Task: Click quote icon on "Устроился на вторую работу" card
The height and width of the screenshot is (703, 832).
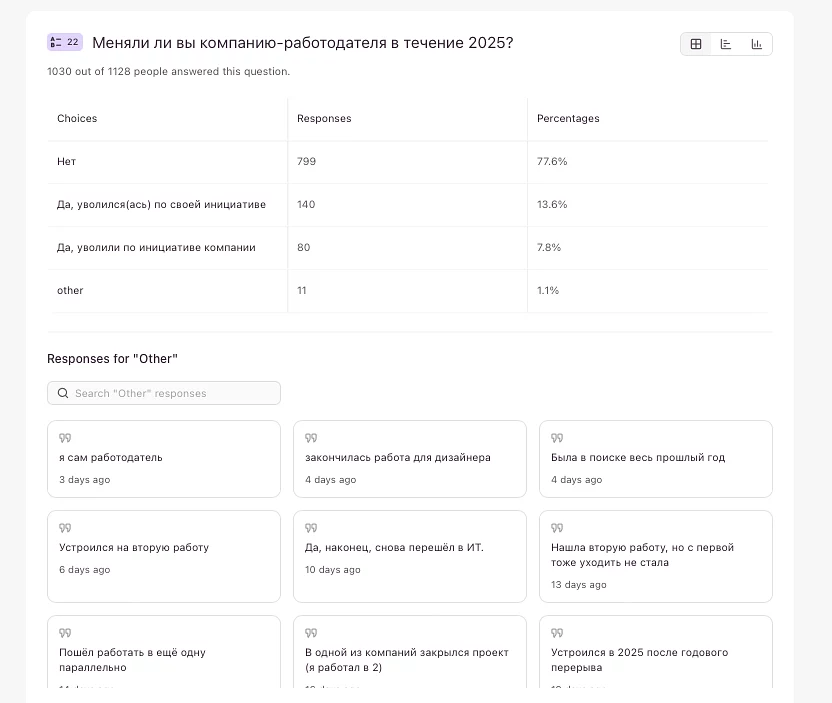Action: (x=65, y=528)
